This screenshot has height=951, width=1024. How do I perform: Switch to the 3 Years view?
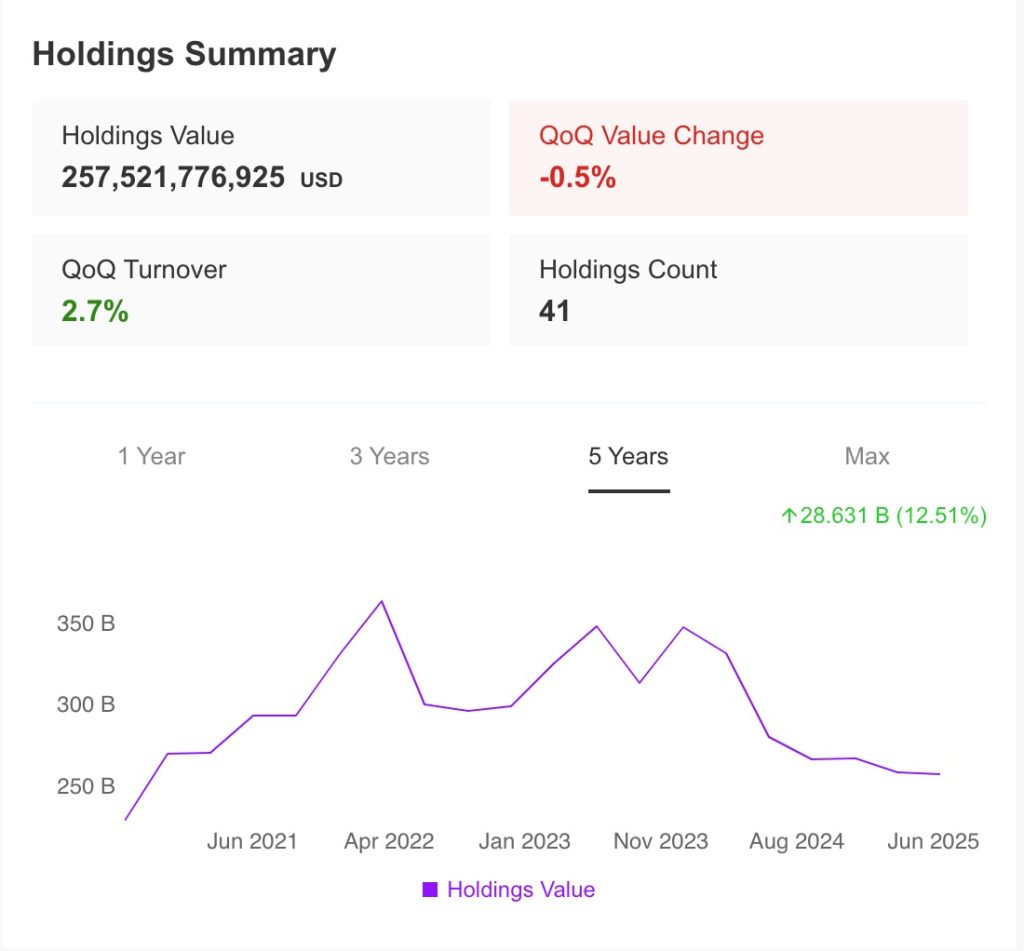click(389, 456)
